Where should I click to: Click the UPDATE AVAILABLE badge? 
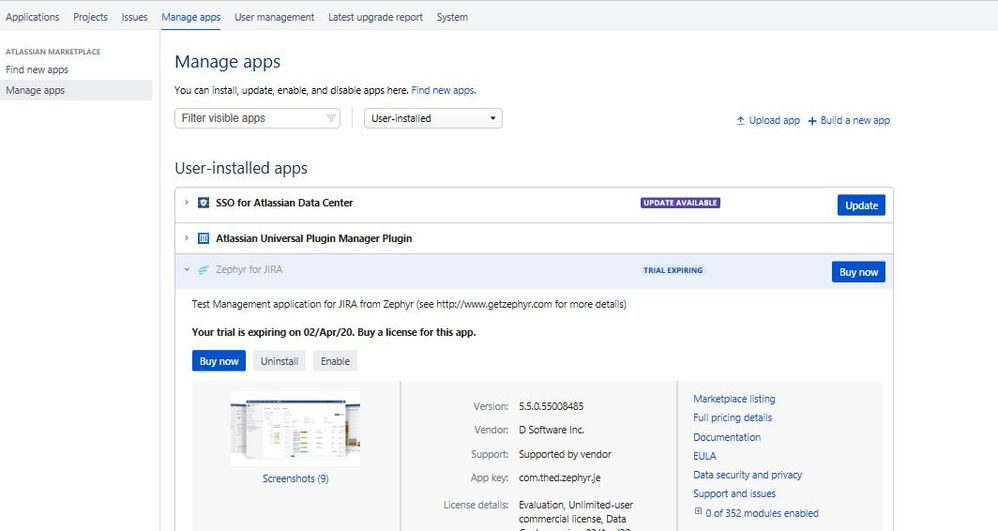click(680, 203)
